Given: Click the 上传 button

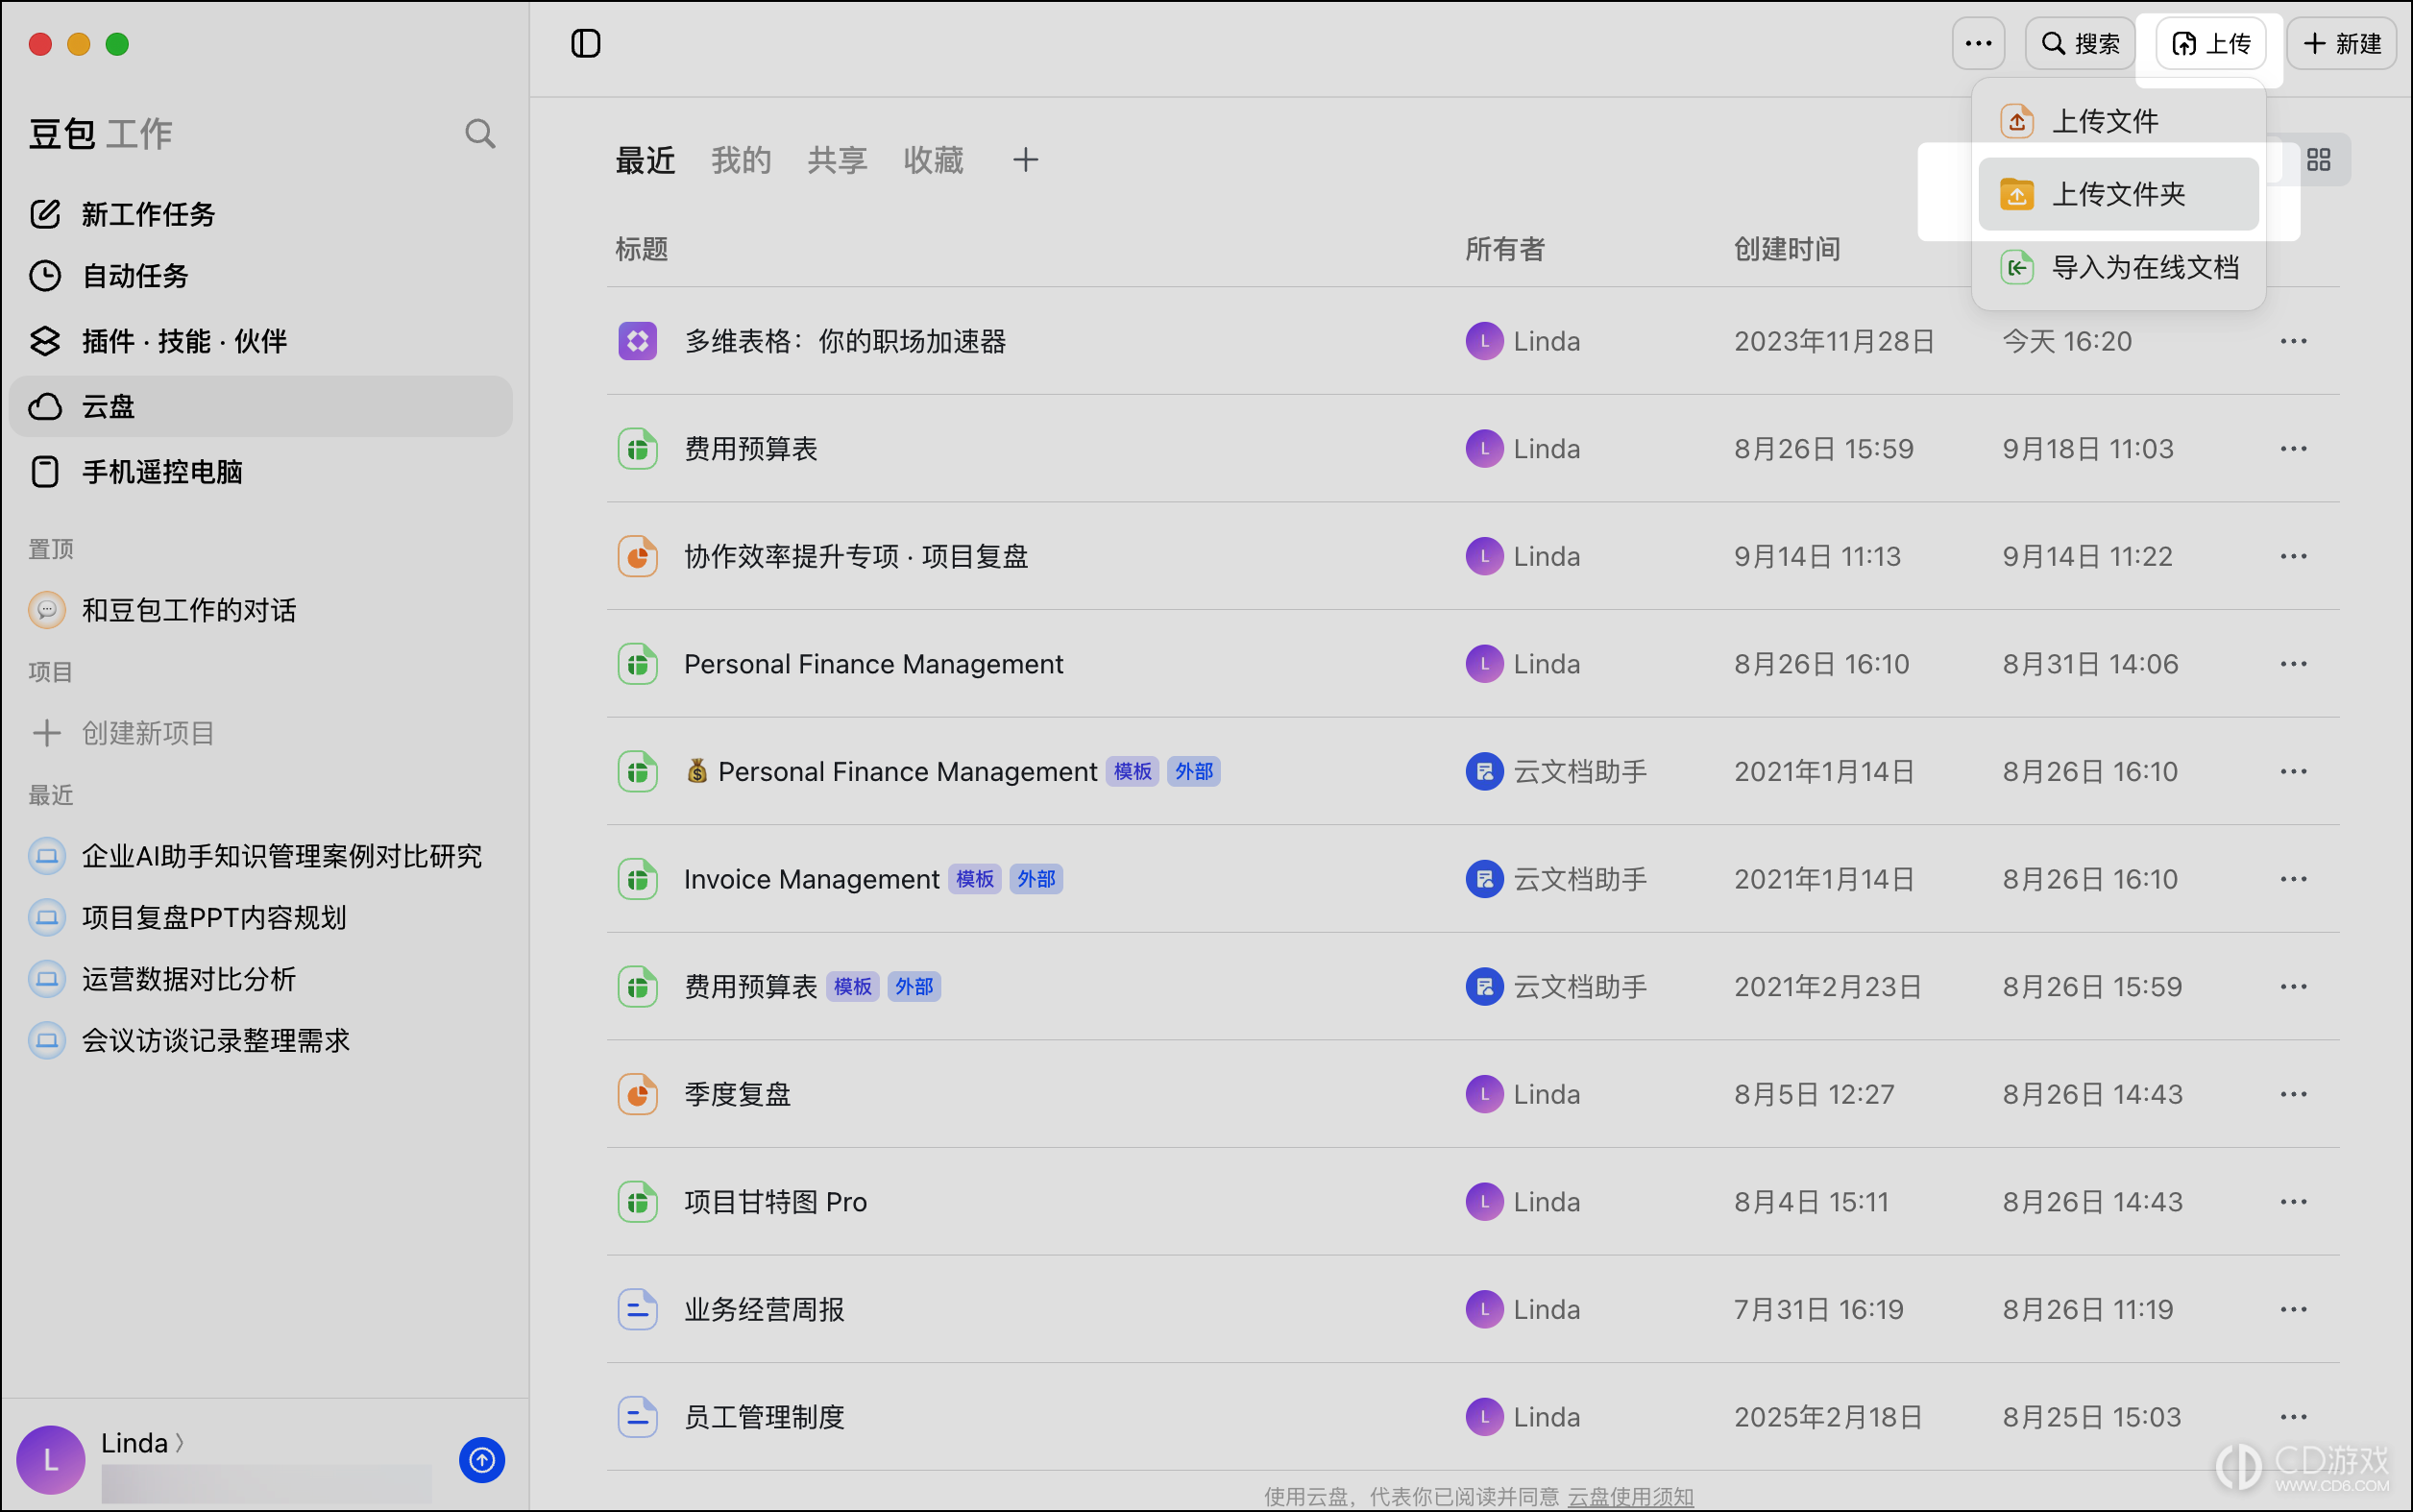Looking at the screenshot, I should (2210, 43).
